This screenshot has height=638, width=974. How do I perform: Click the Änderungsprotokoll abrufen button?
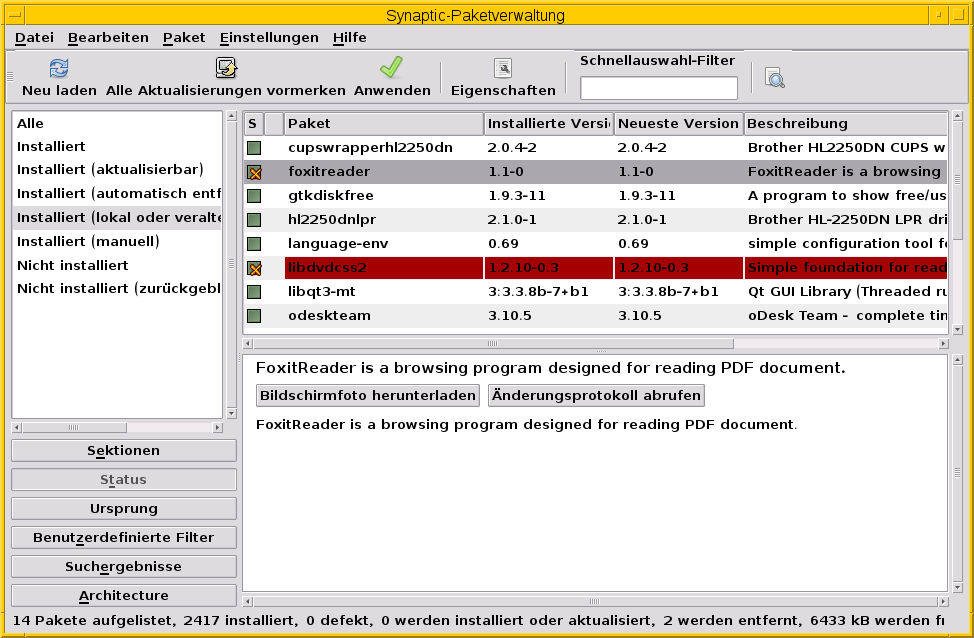click(x=595, y=395)
